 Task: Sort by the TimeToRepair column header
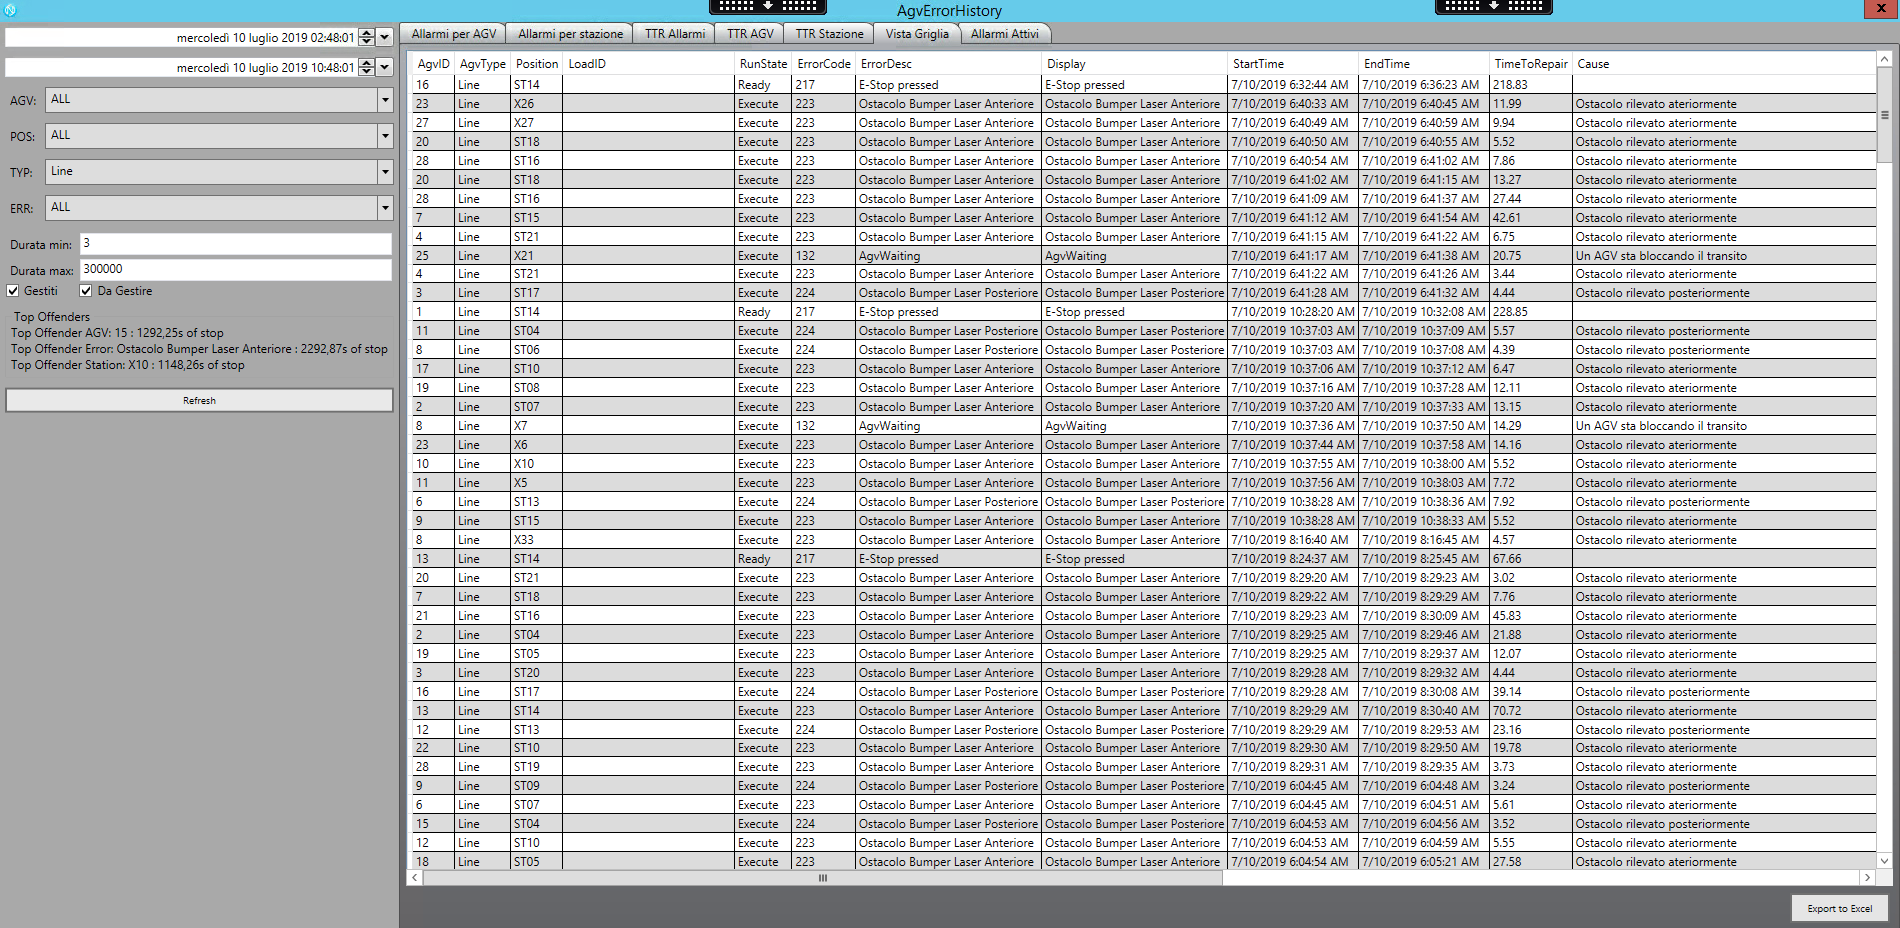pos(1531,64)
